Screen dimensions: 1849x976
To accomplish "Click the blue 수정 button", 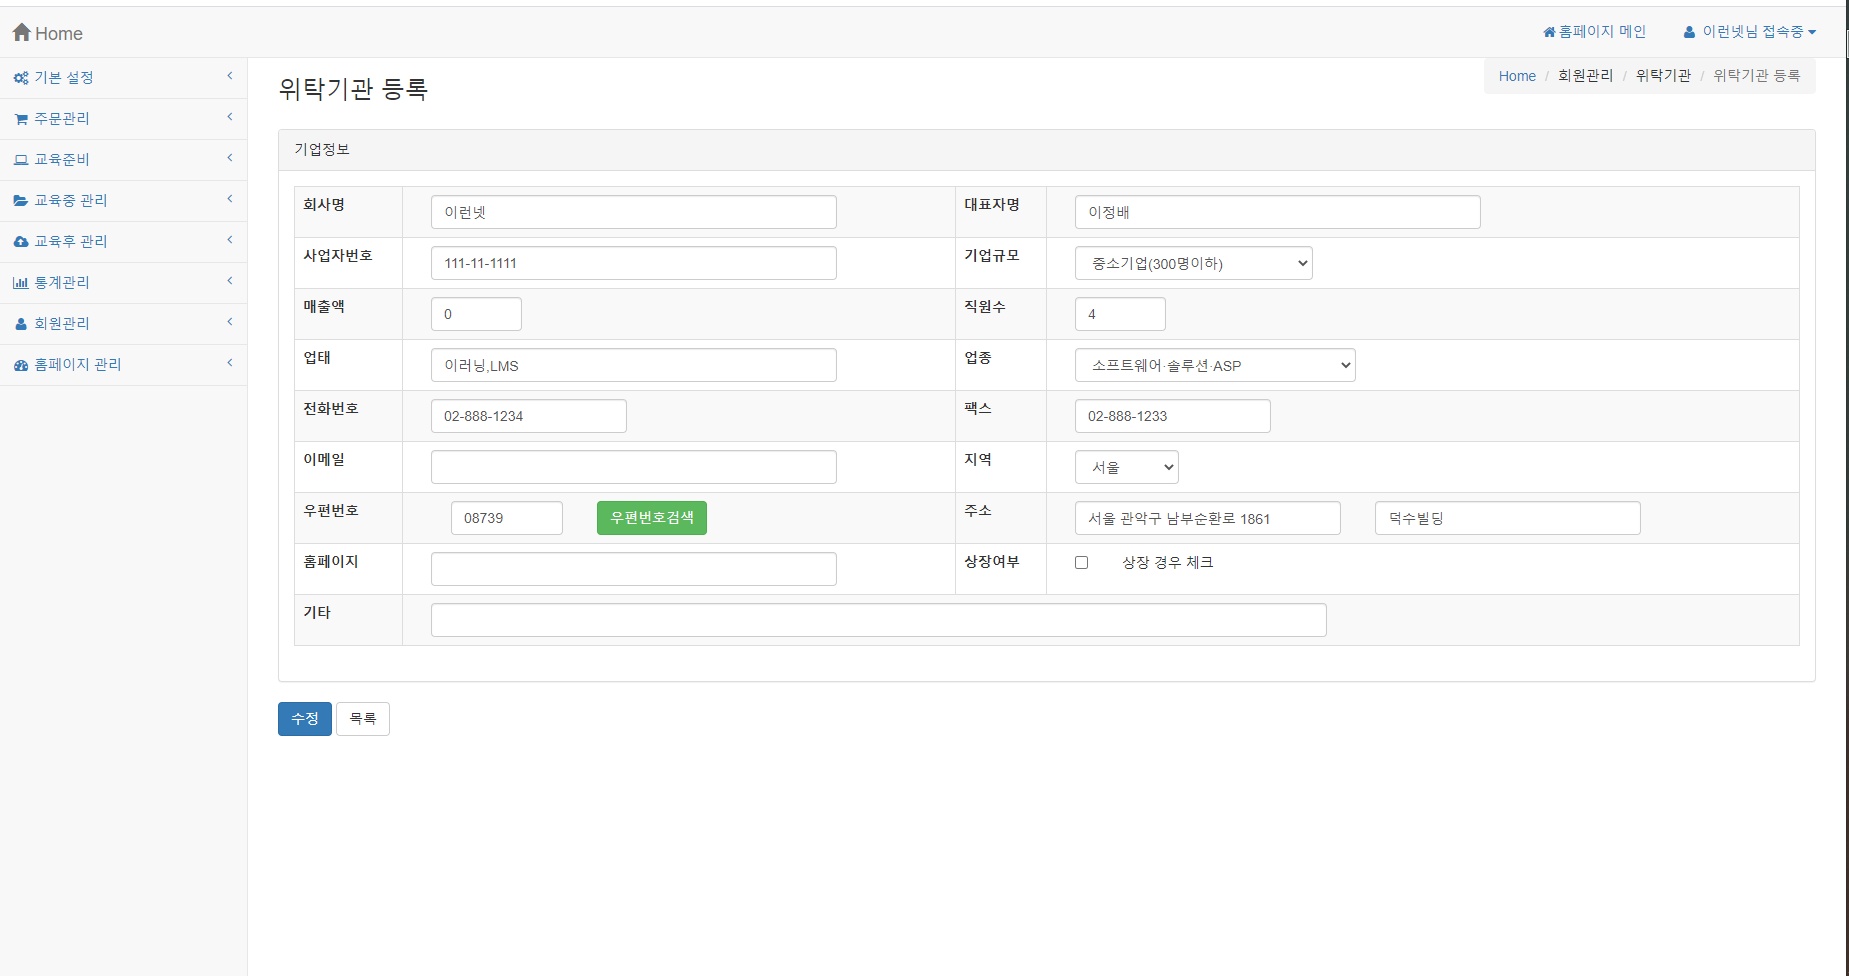I will click(304, 719).
